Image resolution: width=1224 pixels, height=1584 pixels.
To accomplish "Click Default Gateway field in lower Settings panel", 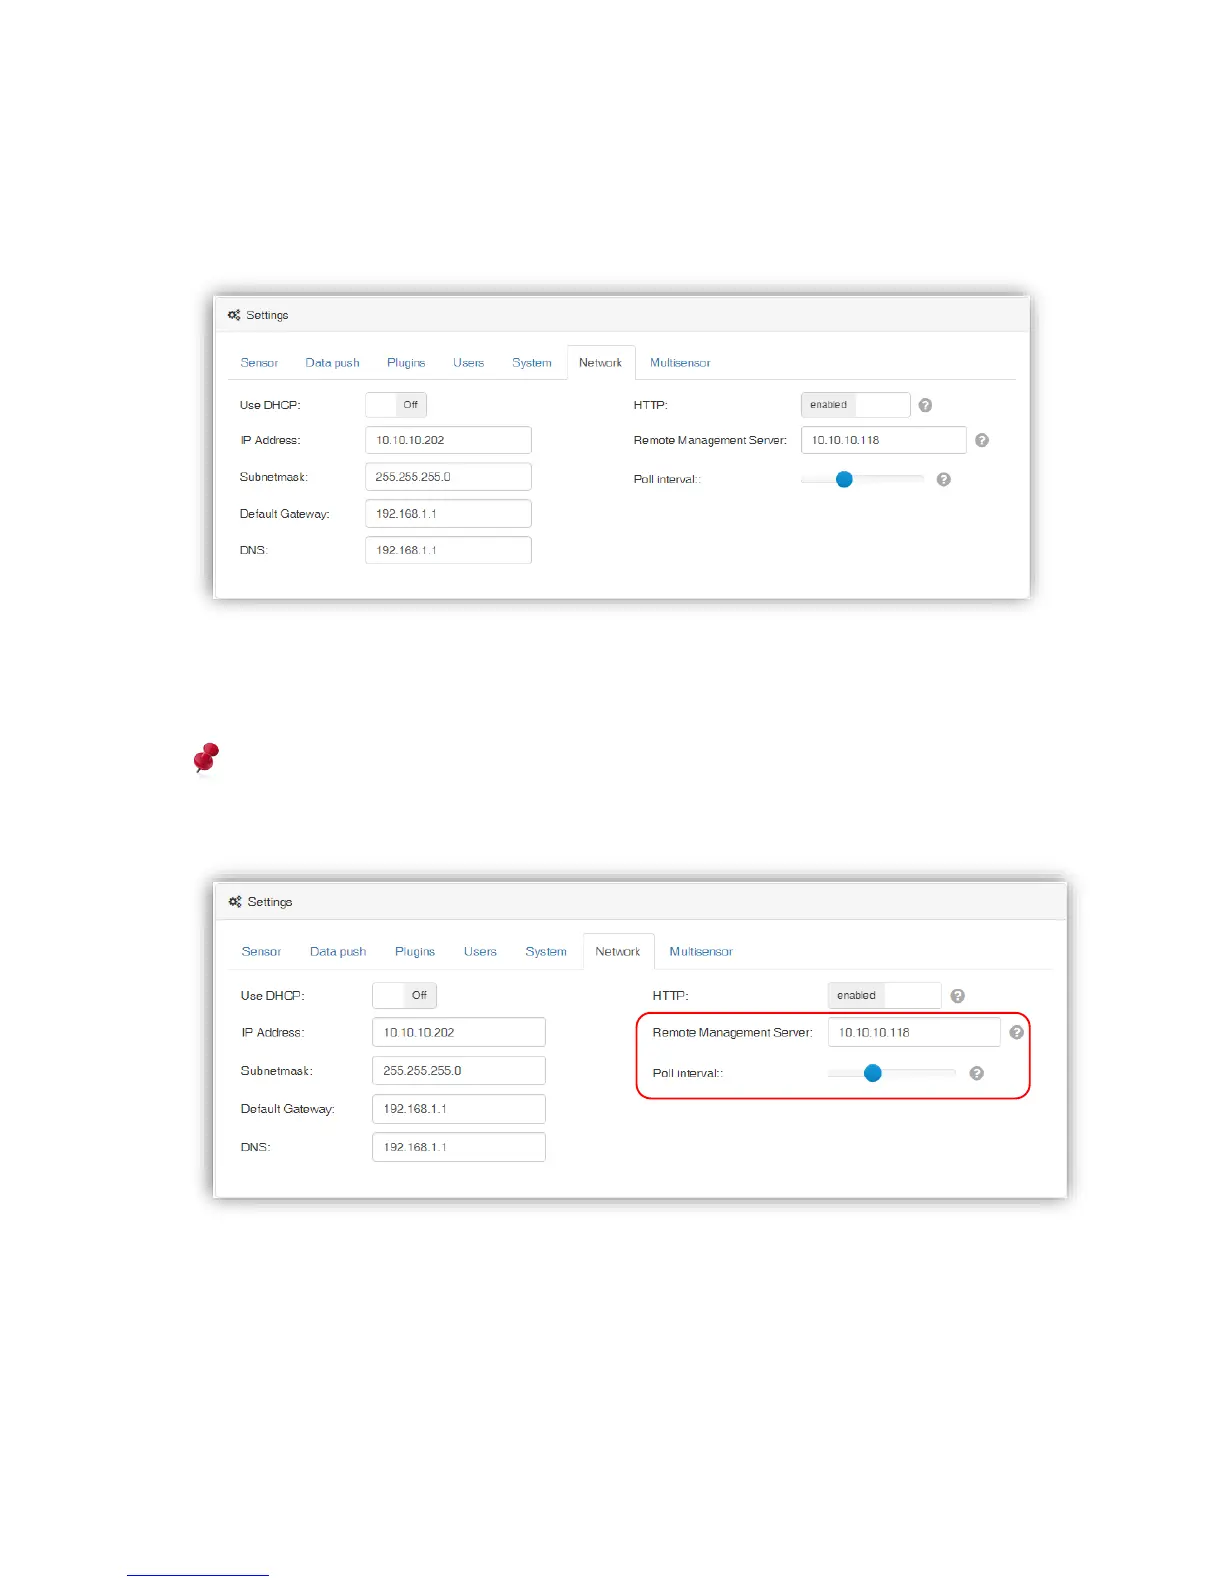I will [x=459, y=1109].
